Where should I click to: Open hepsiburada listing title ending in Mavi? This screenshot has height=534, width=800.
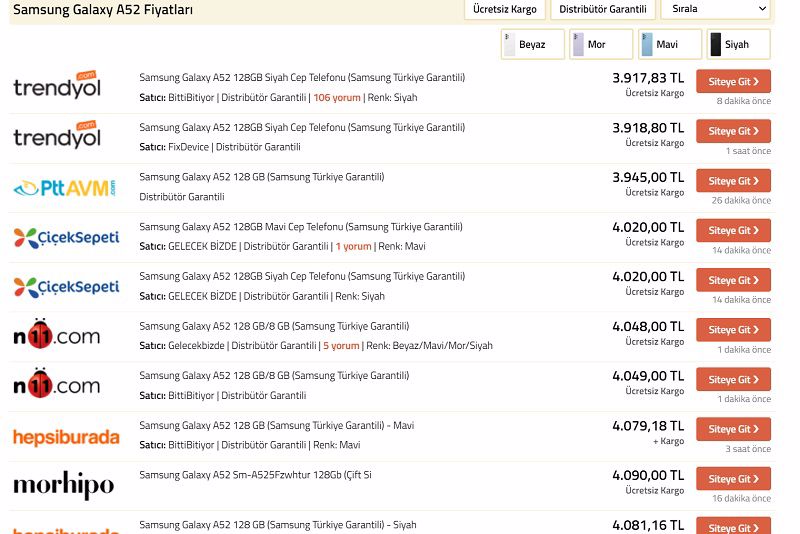pos(277,425)
